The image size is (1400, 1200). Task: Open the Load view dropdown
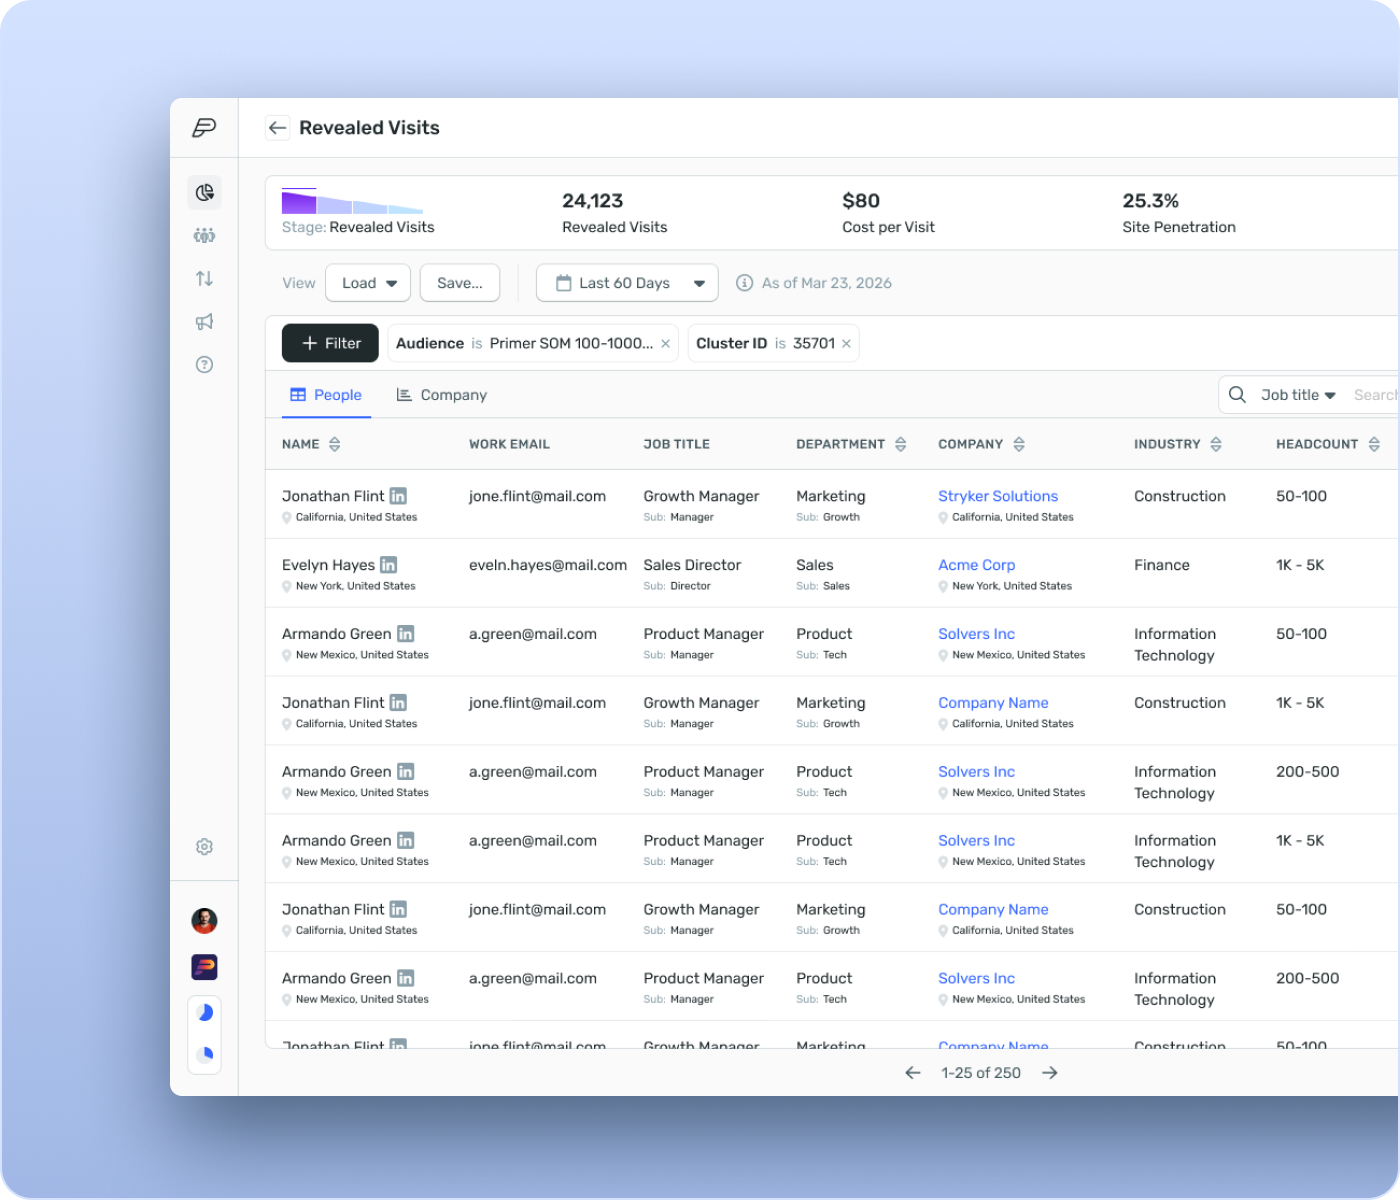pyautogui.click(x=367, y=283)
